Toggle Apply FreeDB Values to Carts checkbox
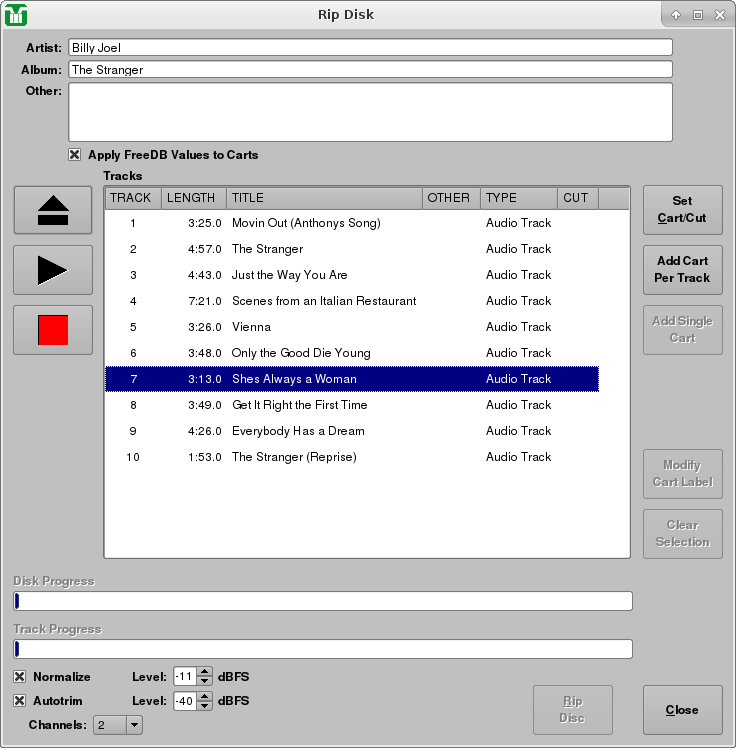 click(x=75, y=155)
